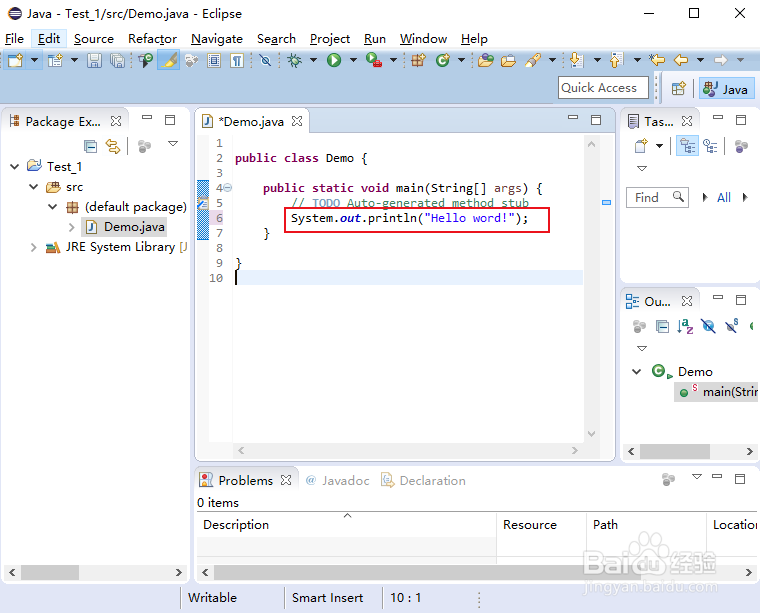
Task: Click the New Java Package icon
Action: click(418, 60)
